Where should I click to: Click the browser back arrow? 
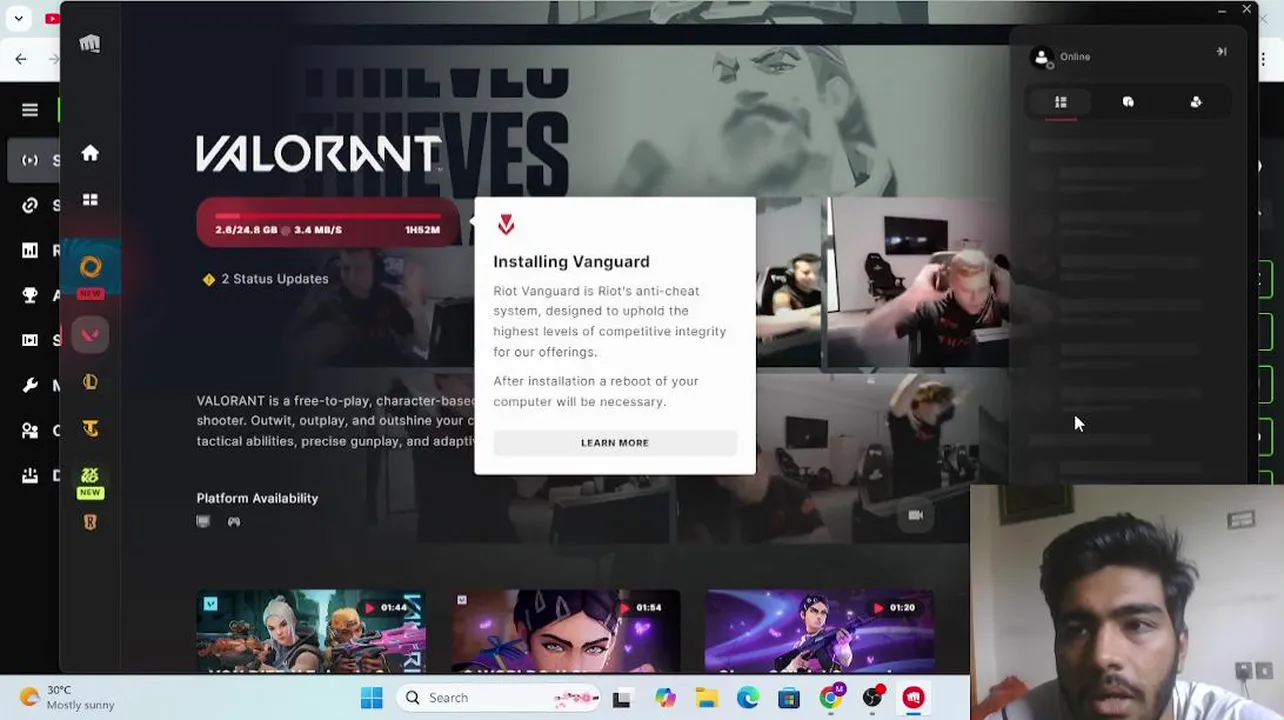point(21,59)
